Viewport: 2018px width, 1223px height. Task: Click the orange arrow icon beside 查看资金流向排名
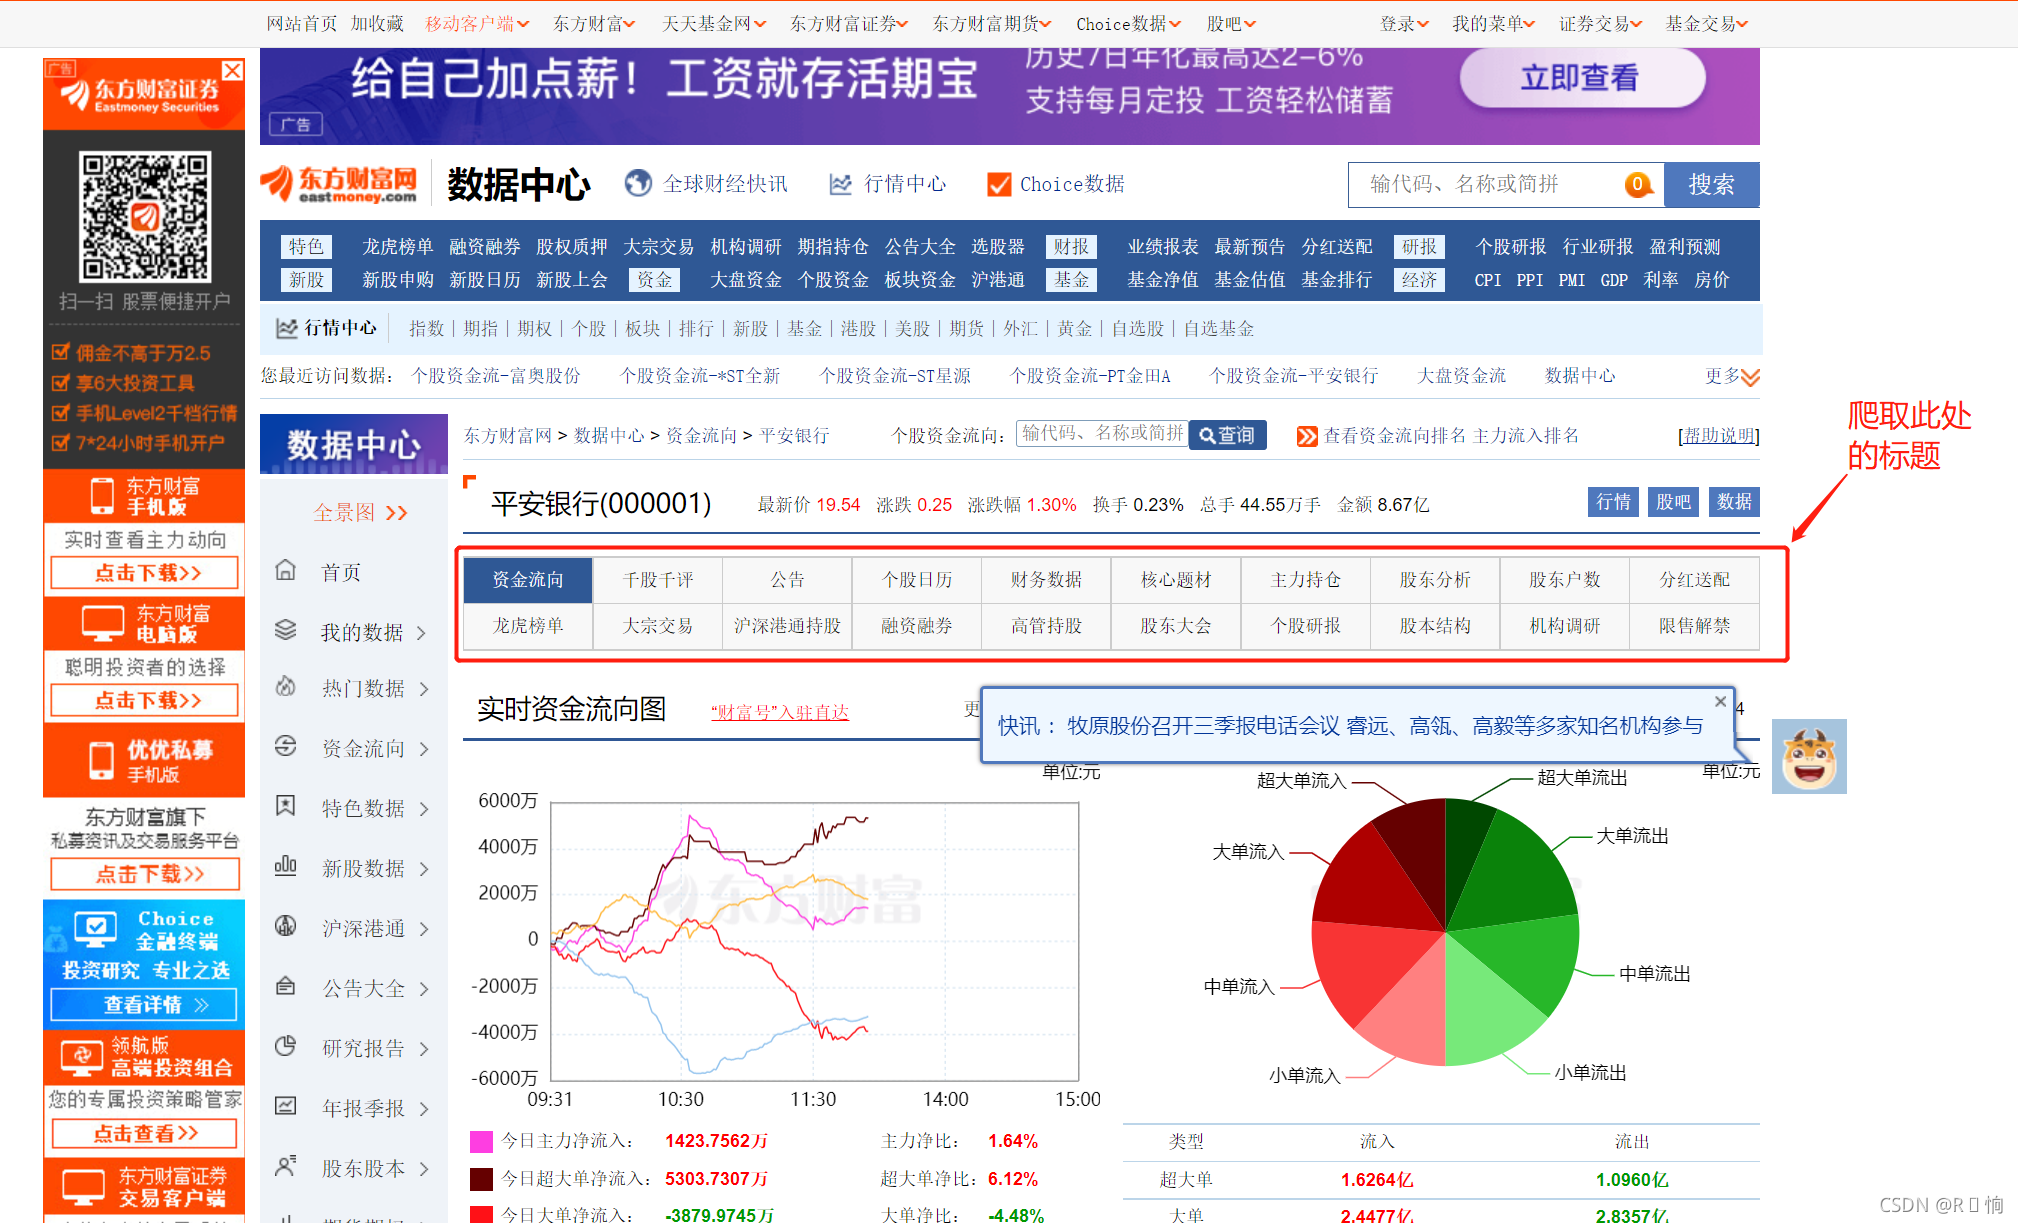1306,436
